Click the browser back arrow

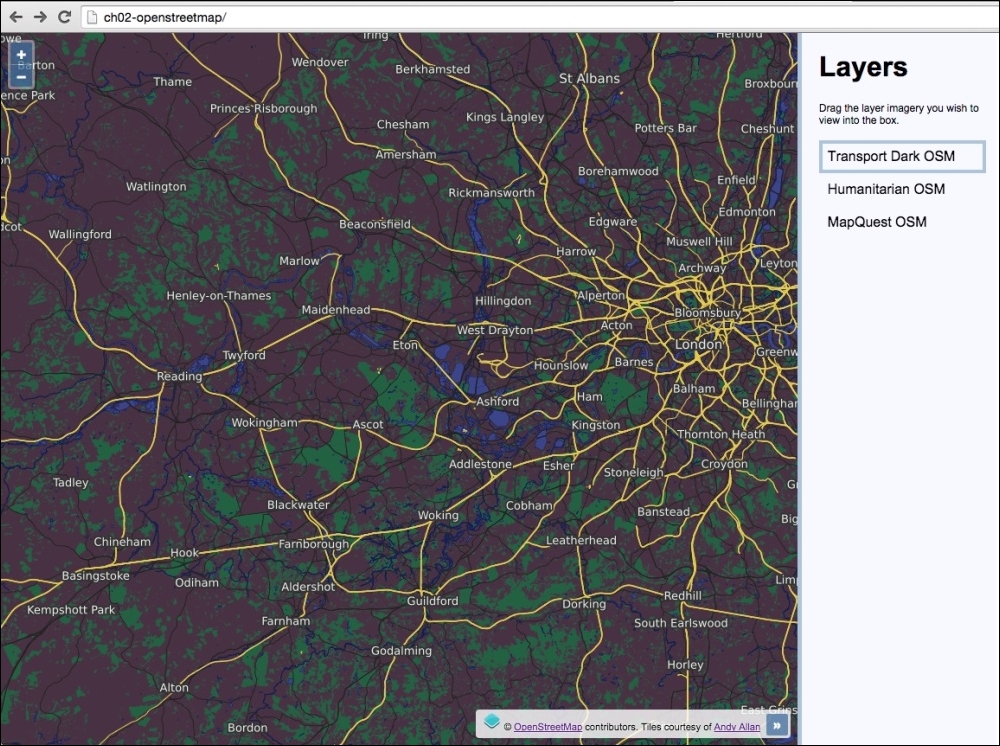[x=15, y=16]
